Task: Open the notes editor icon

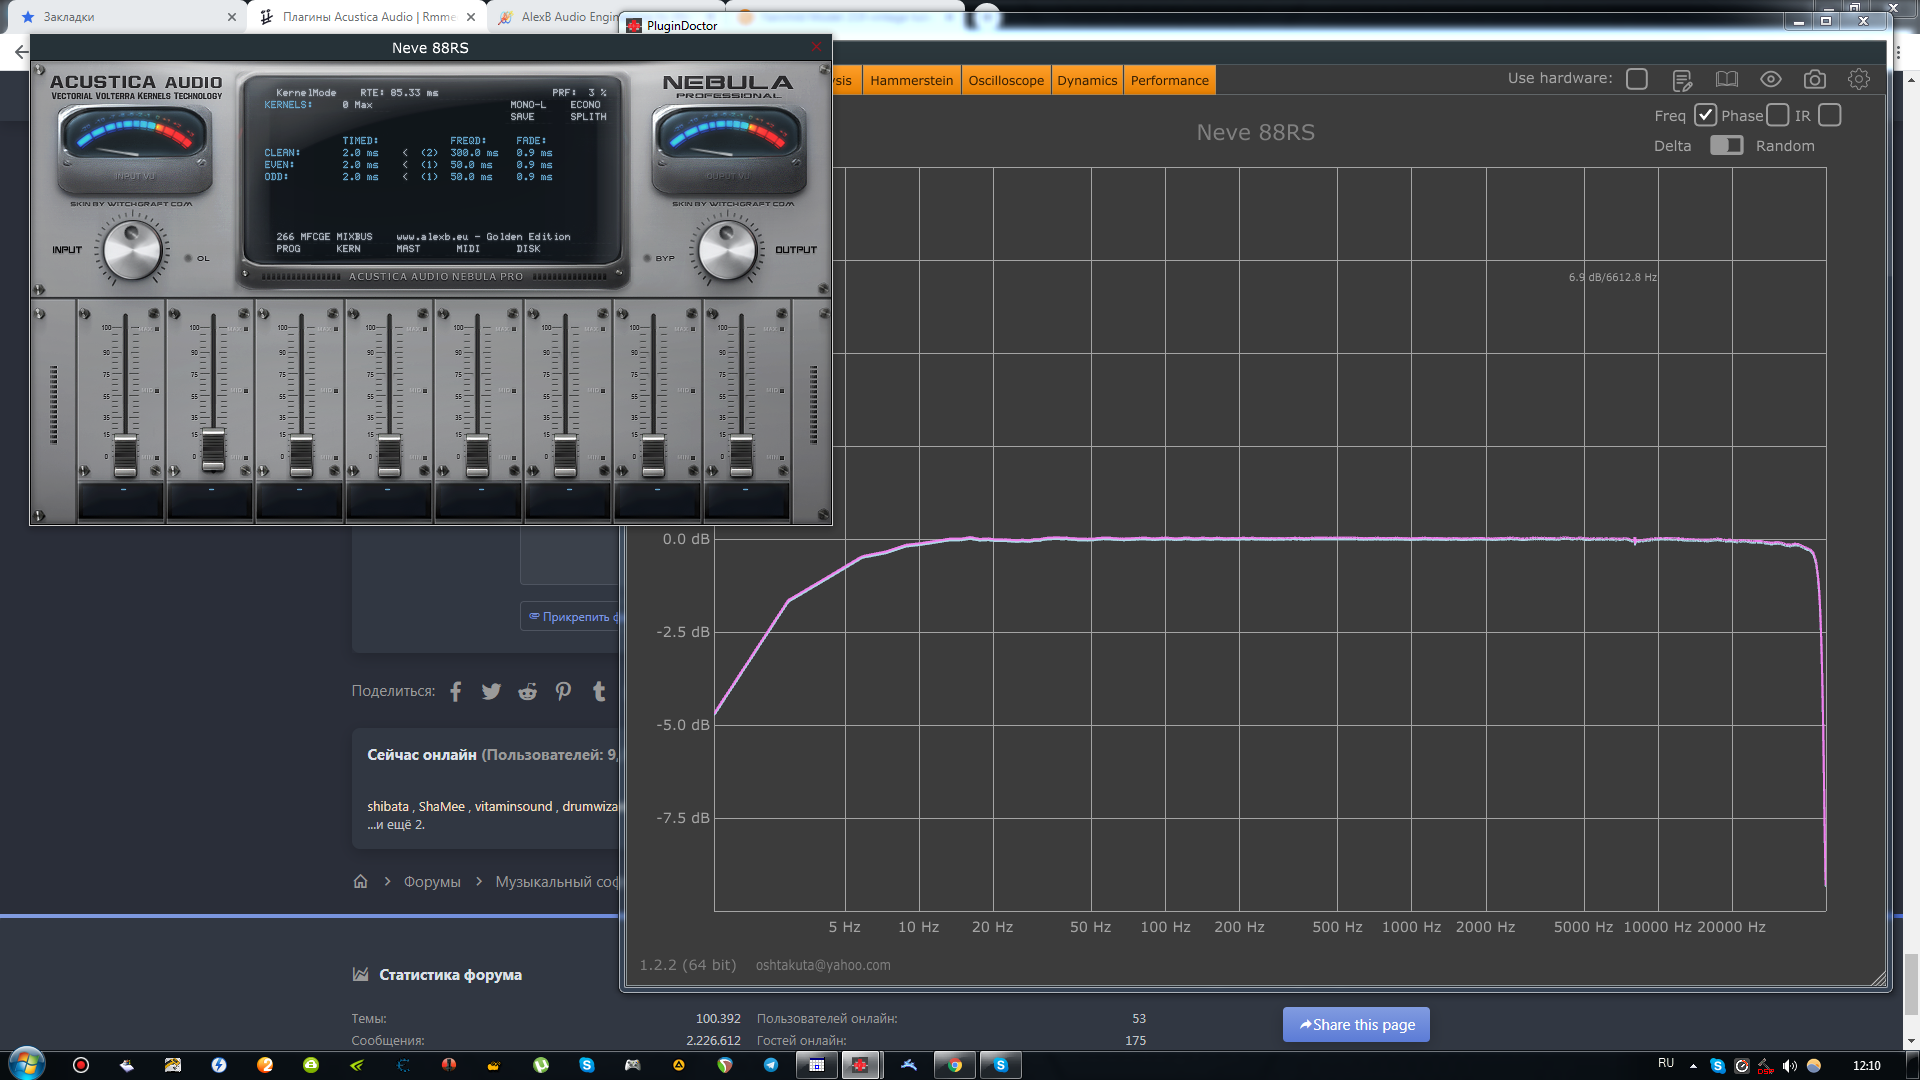Action: (x=1682, y=80)
